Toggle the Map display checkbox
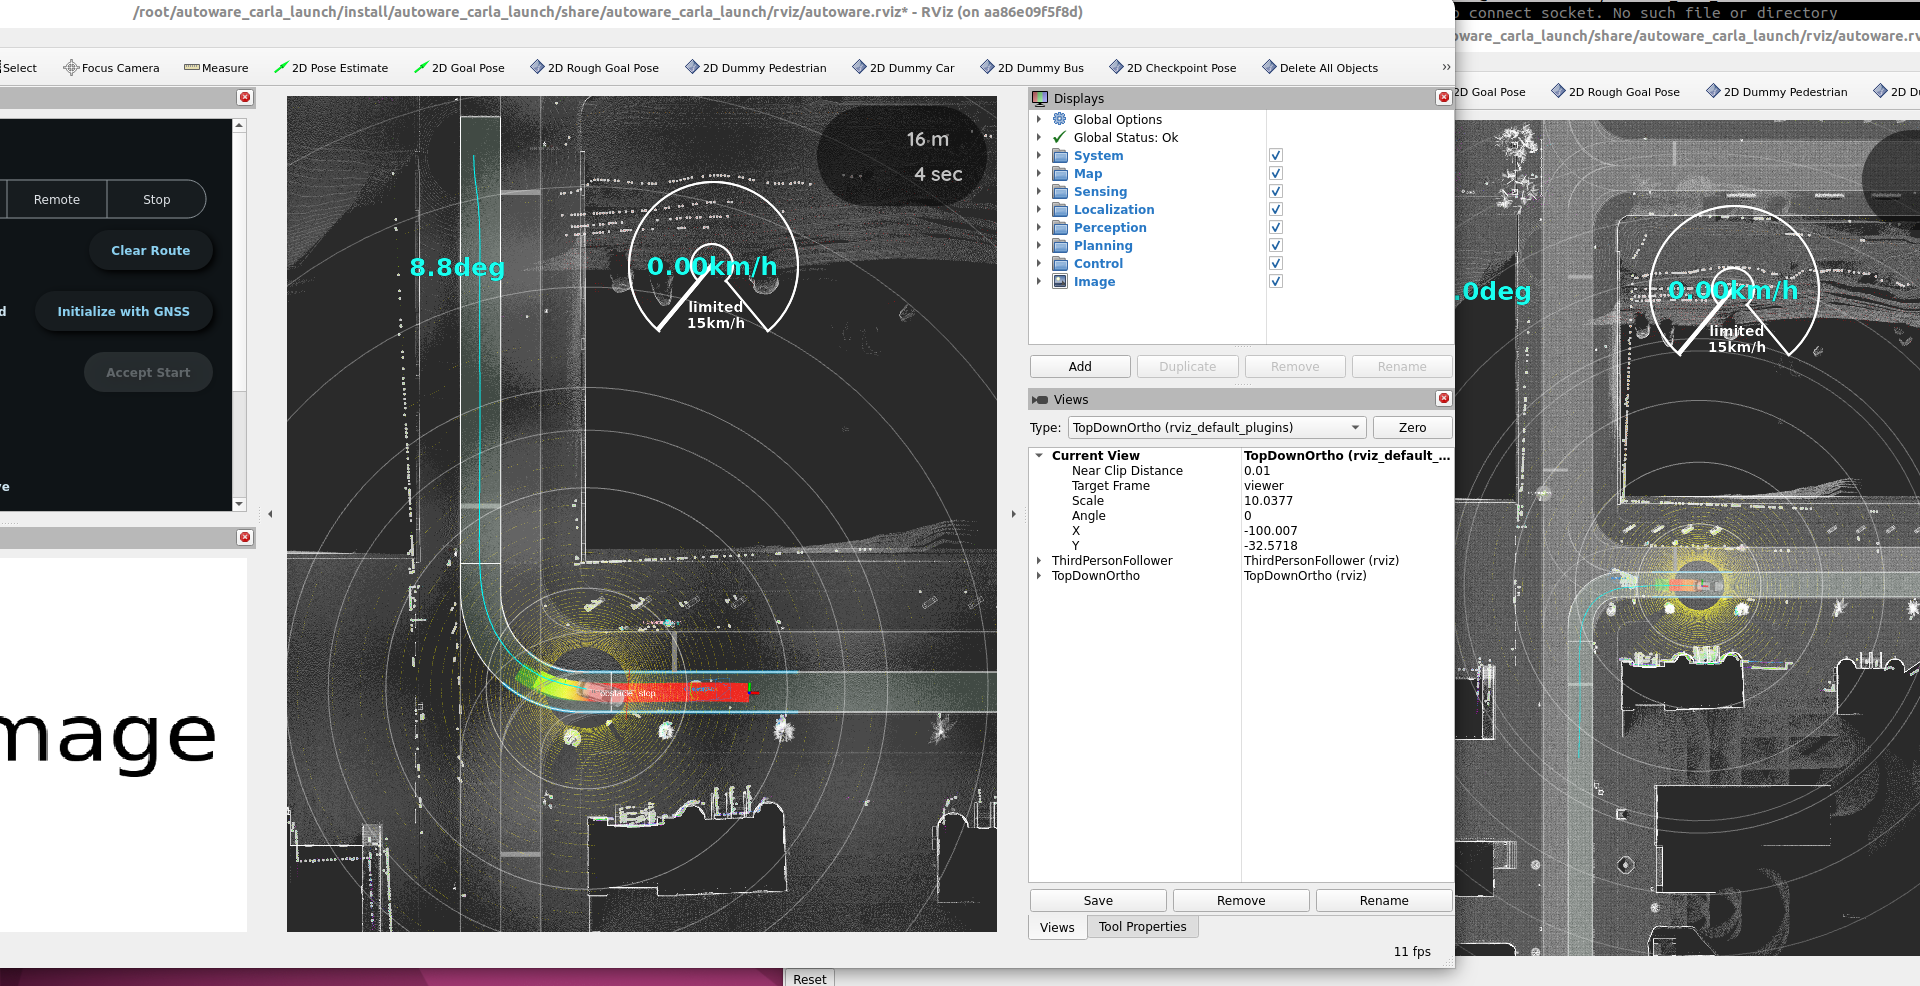 point(1276,173)
